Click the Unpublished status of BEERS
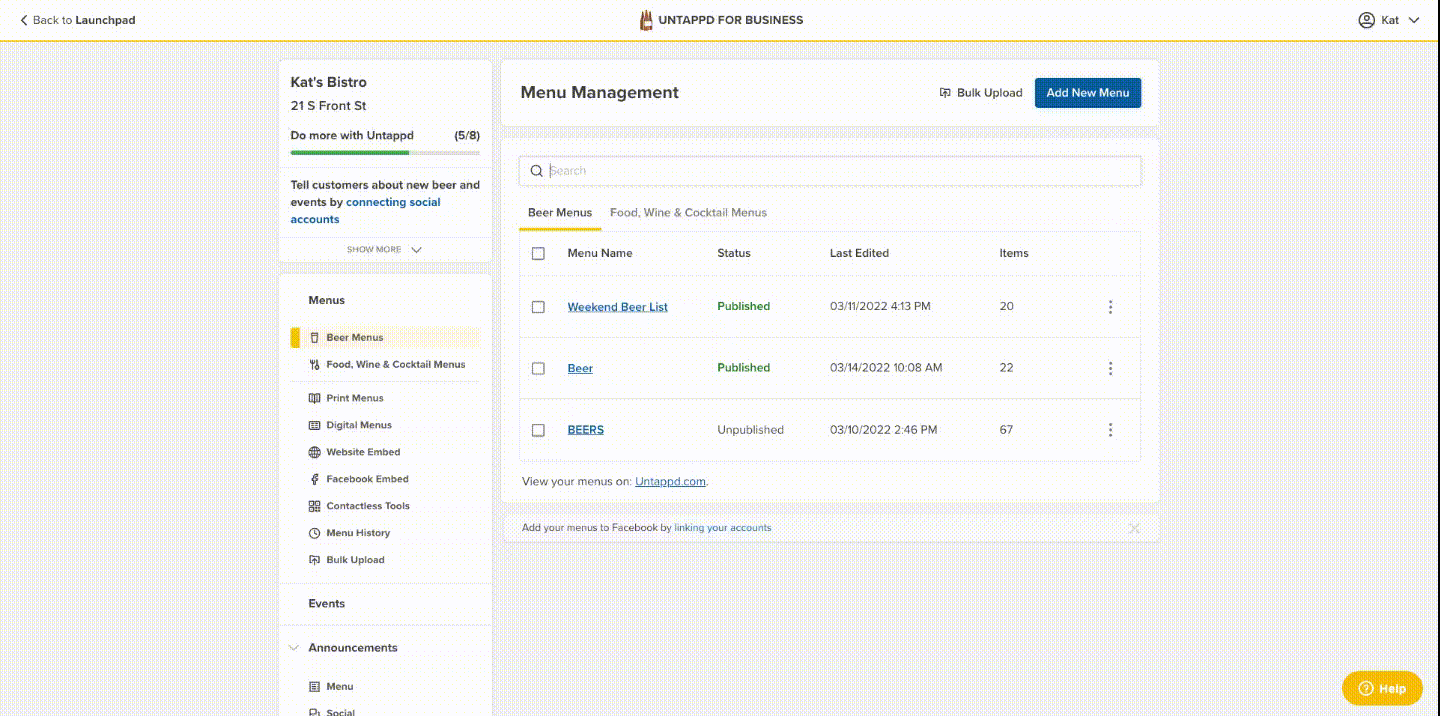The width and height of the screenshot is (1440, 716). tap(751, 430)
